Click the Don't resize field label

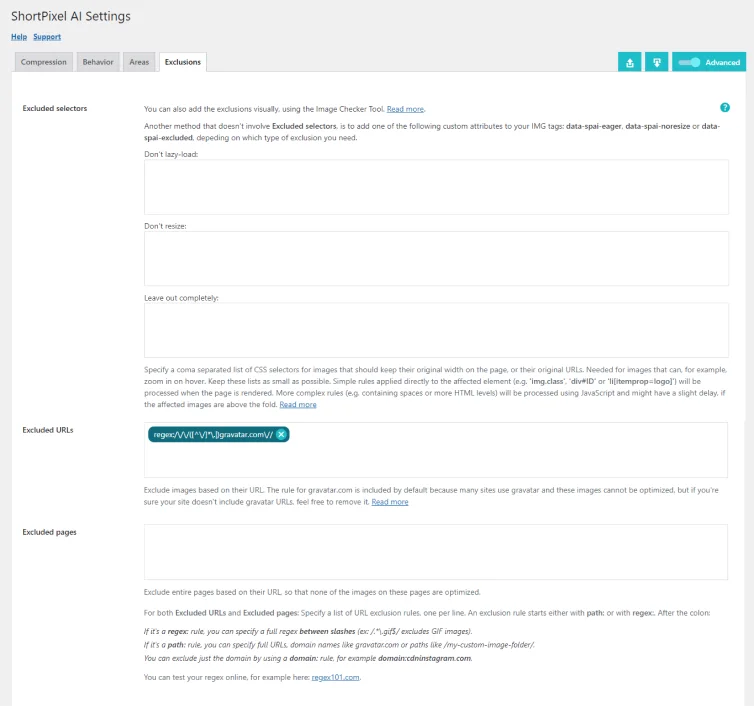[165, 226]
